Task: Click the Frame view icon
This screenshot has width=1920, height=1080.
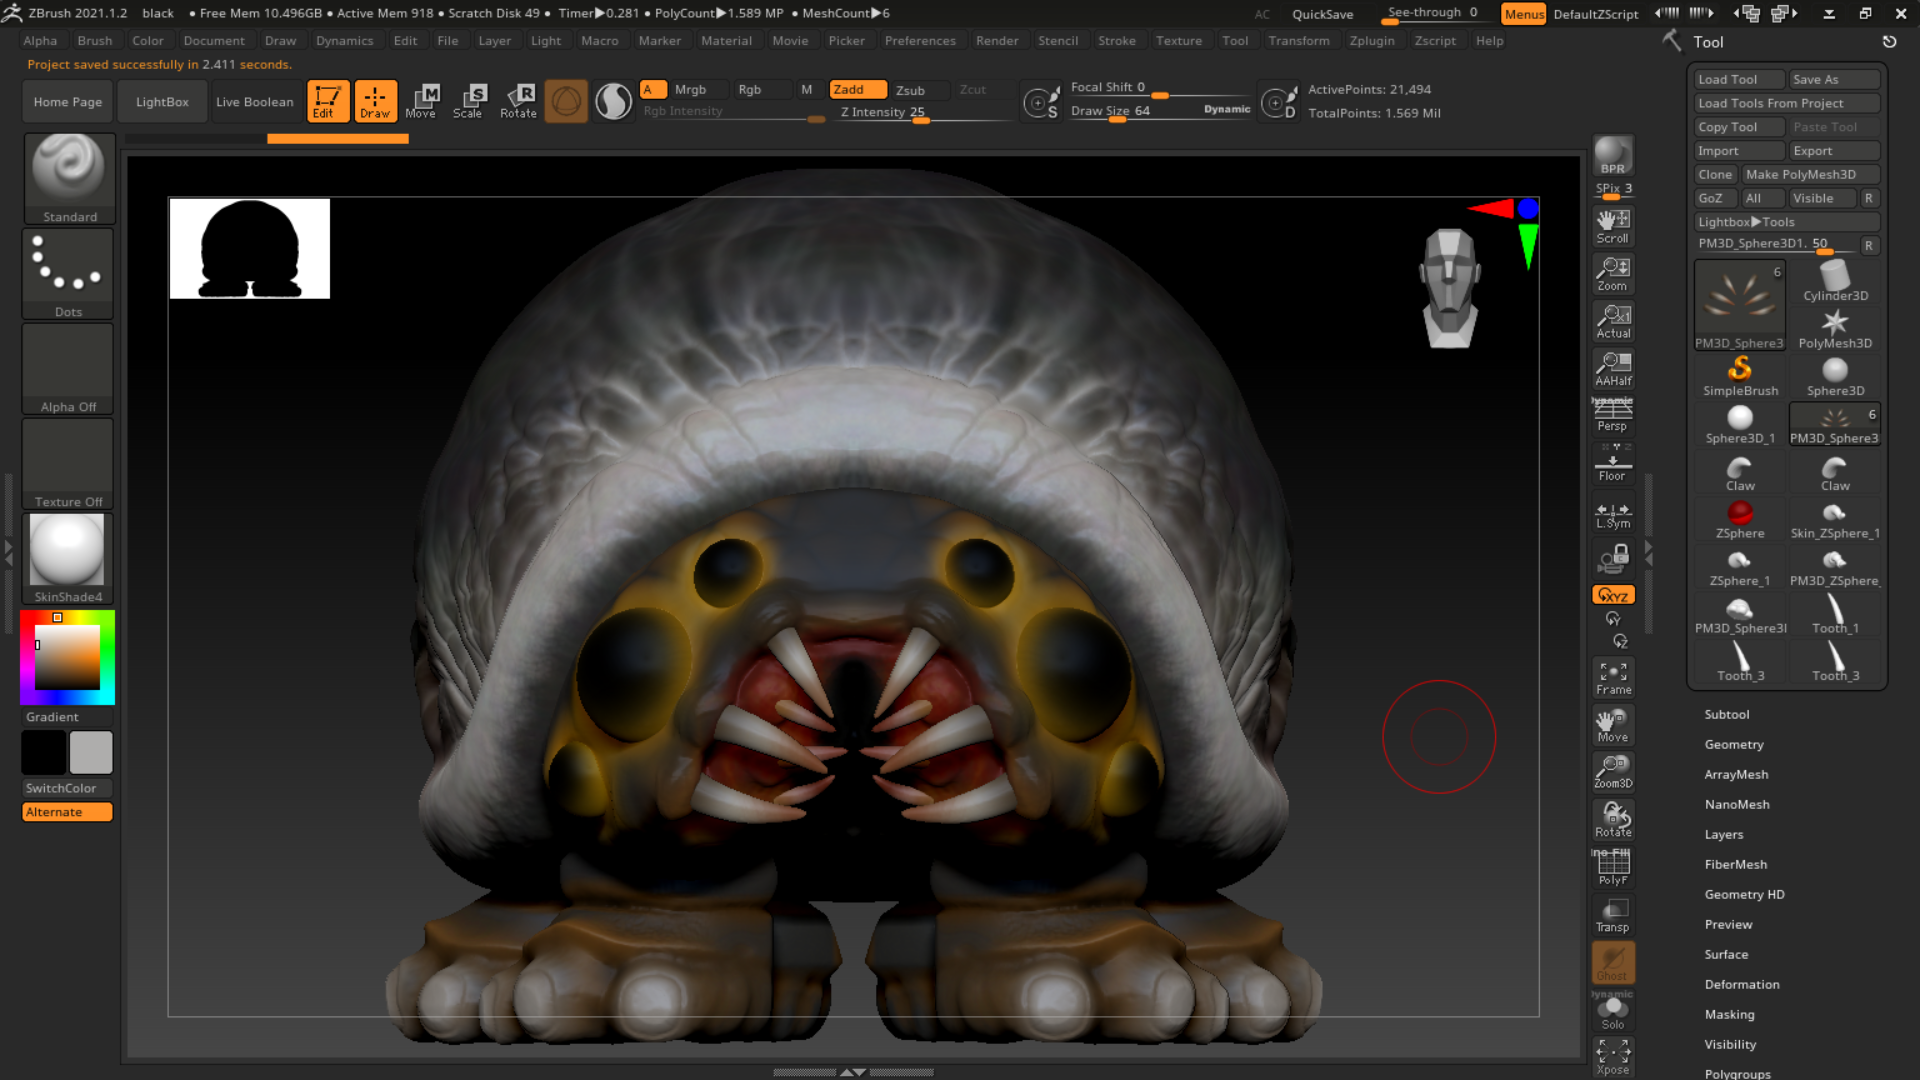Action: coord(1612,677)
